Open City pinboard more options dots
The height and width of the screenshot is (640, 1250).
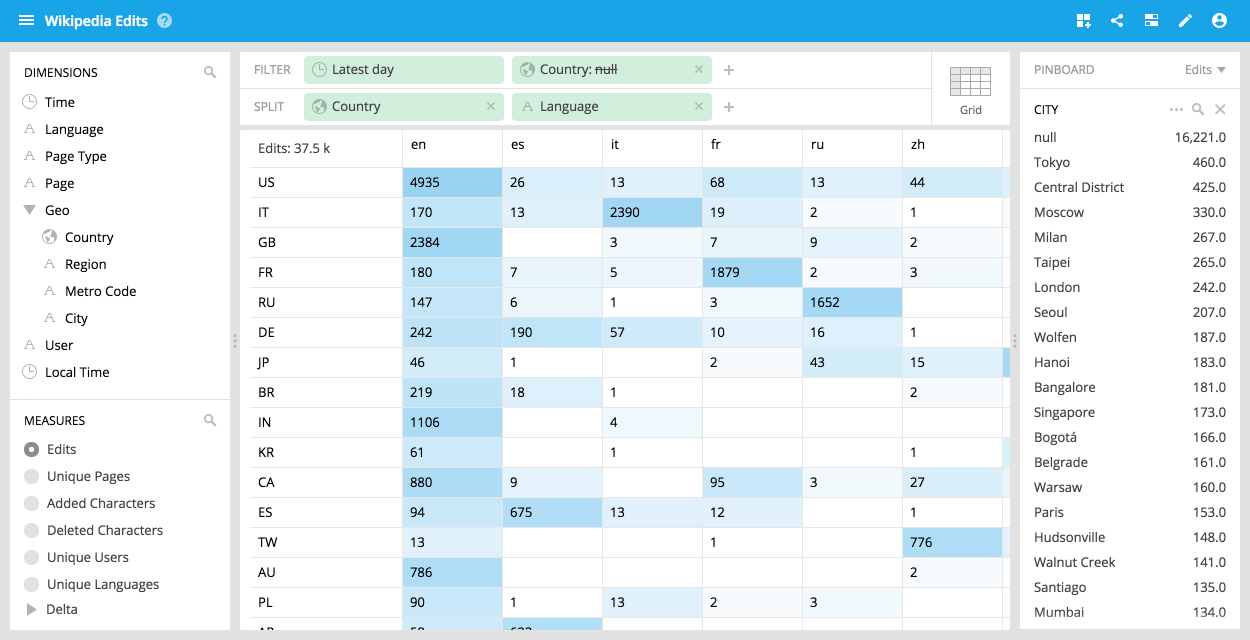pos(1176,109)
